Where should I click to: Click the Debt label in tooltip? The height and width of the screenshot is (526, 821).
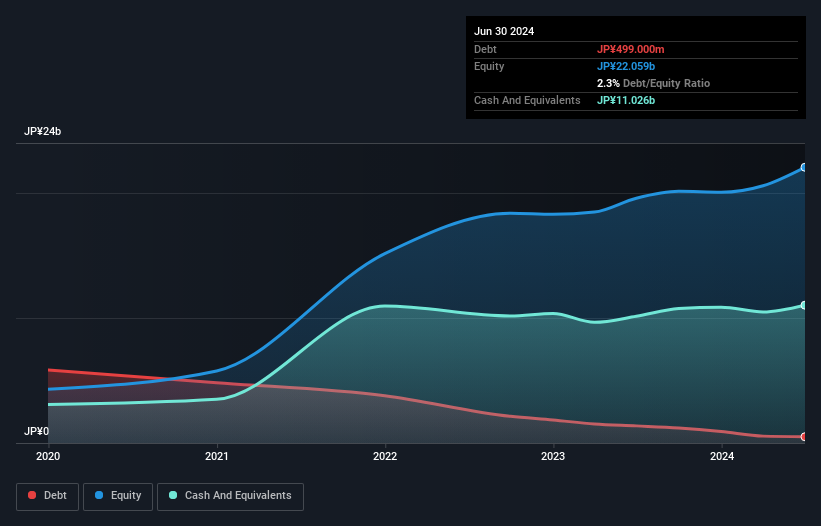(485, 49)
